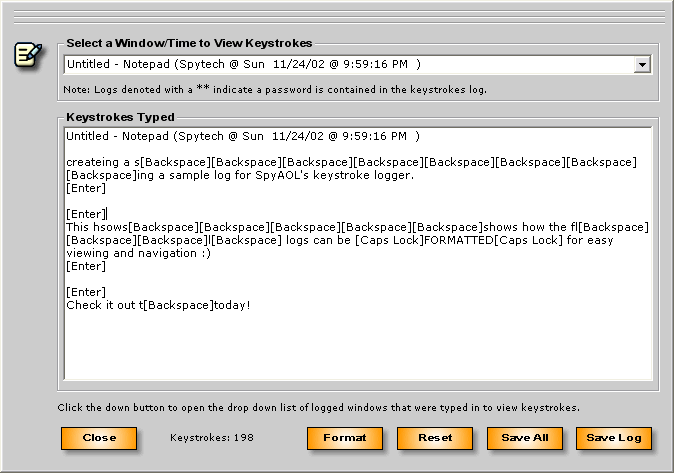Image resolution: width=674 pixels, height=473 pixels.
Task: Click the 'Check it out today!' log line
Action: click(158, 305)
